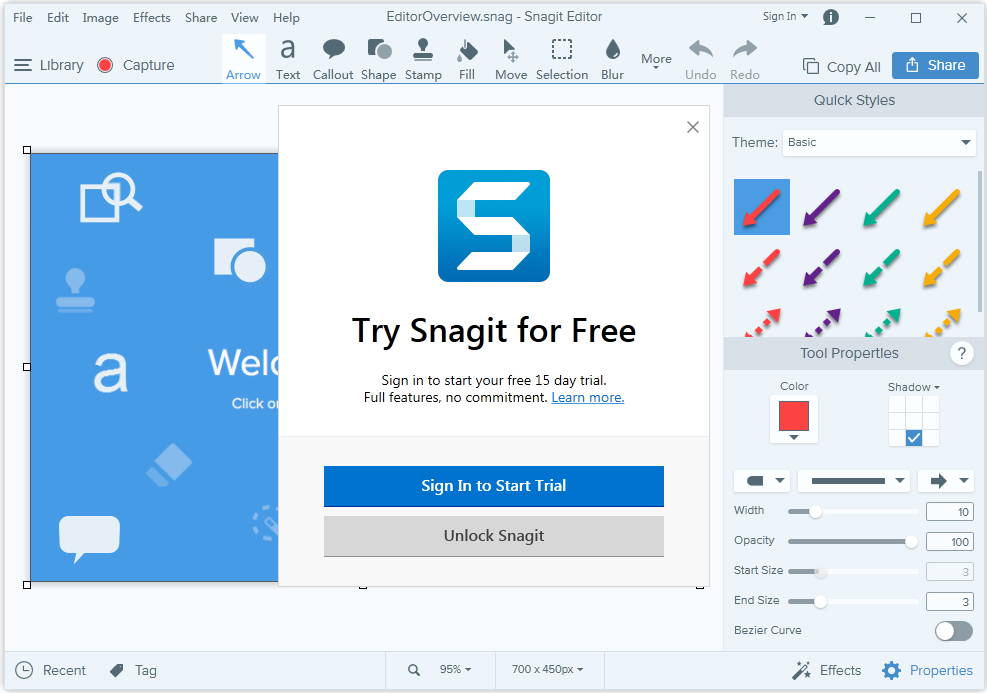Viewport: 987px width, 693px height.
Task: Open the 95% zoom dropdown
Action: click(455, 669)
